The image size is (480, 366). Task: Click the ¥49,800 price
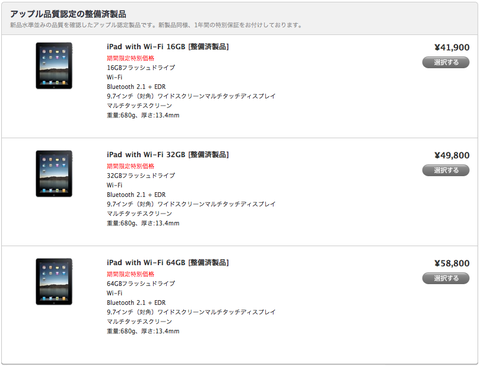(452, 155)
